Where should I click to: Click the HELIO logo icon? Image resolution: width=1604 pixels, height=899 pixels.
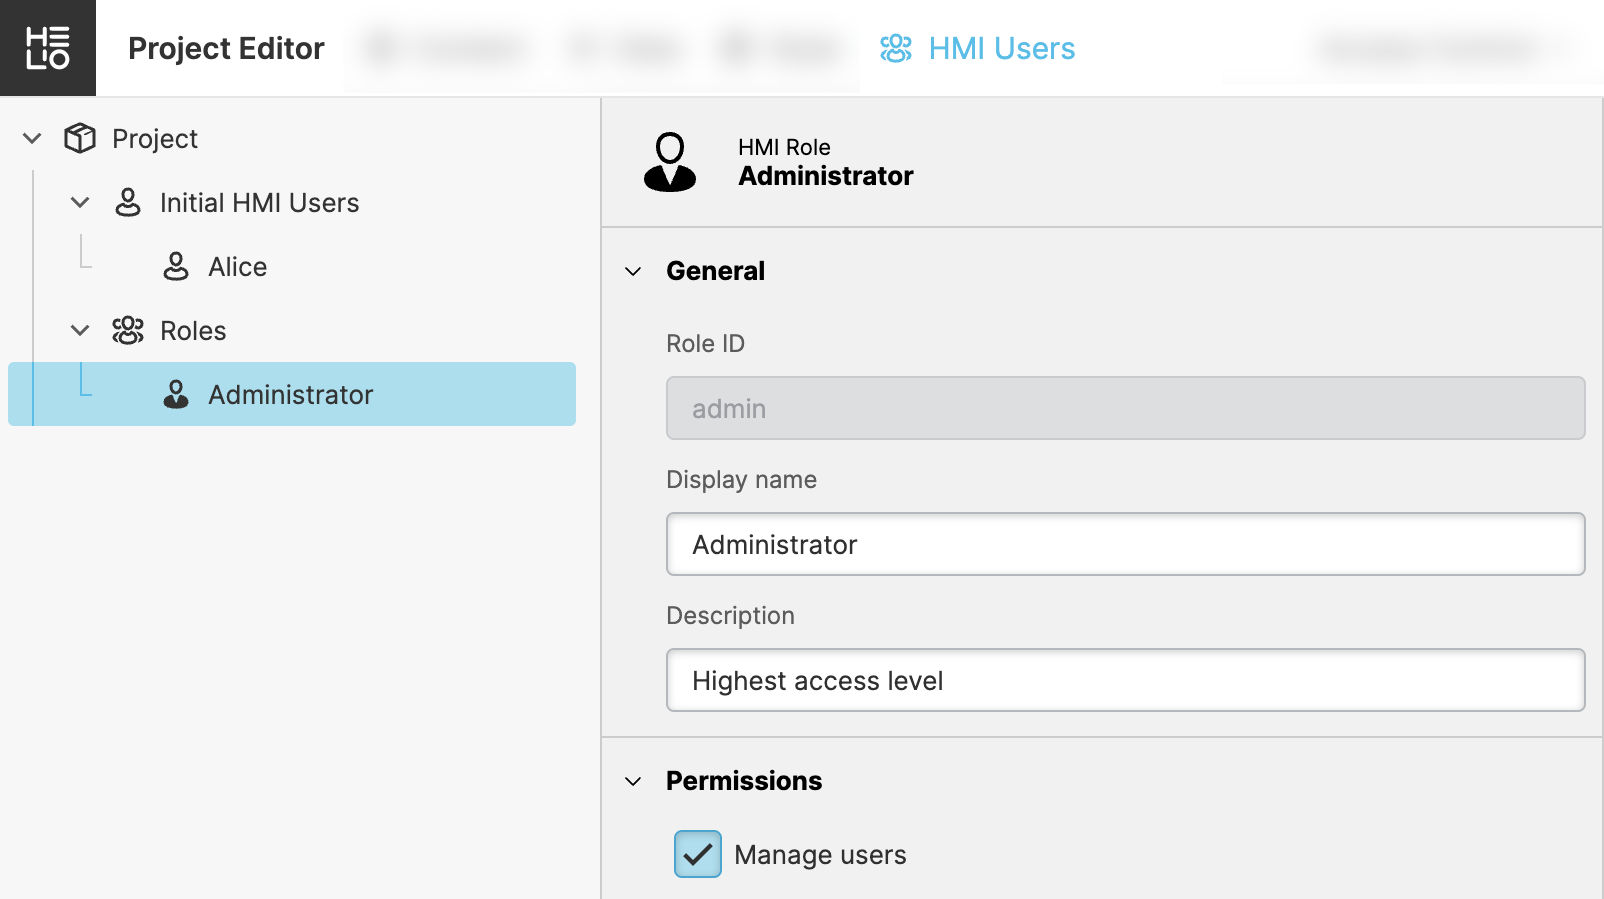coord(48,48)
